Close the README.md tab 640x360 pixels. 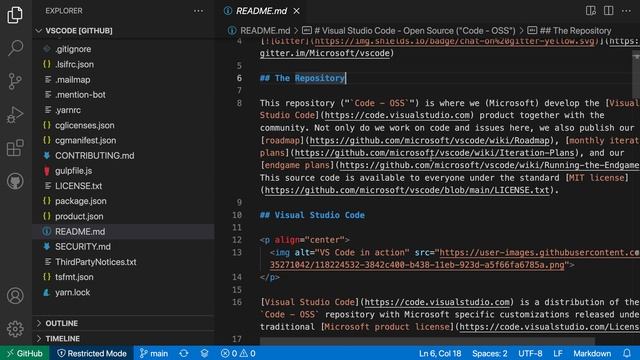[296, 11]
